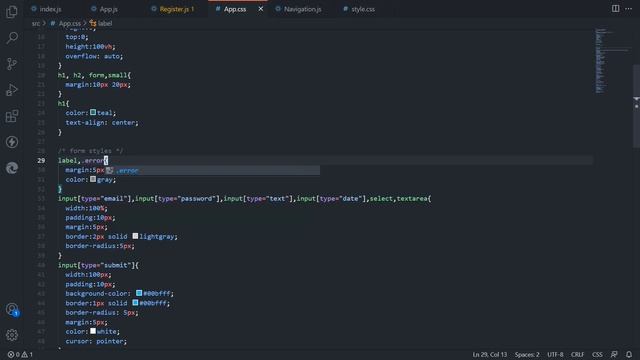This screenshot has height=360, width=640.
Task: Open background-color #00bfff swatch picker
Action: (139, 293)
